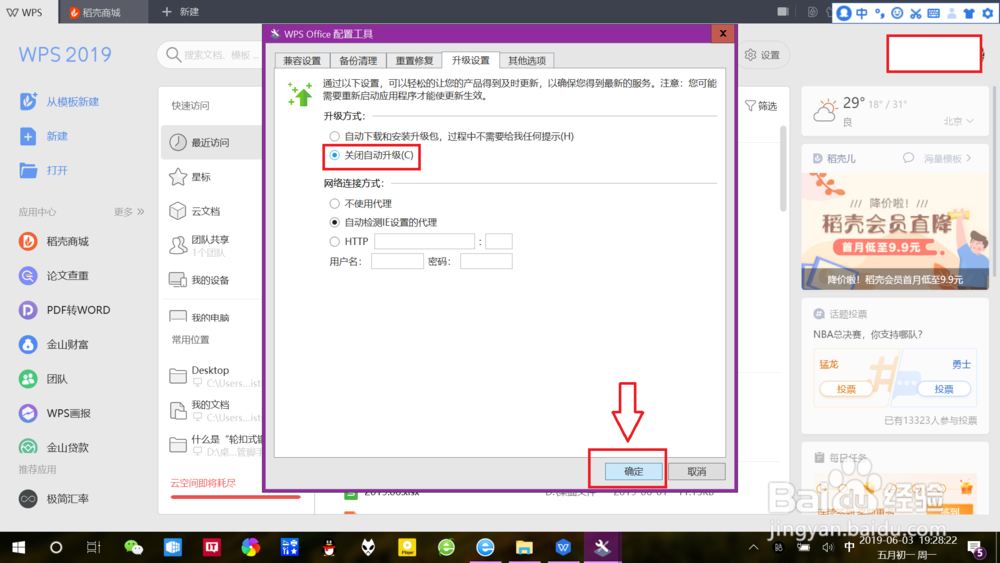Image resolution: width=1000 pixels, height=563 pixels.
Task: Vote 投票 for 猛龙
Action: pos(846,389)
